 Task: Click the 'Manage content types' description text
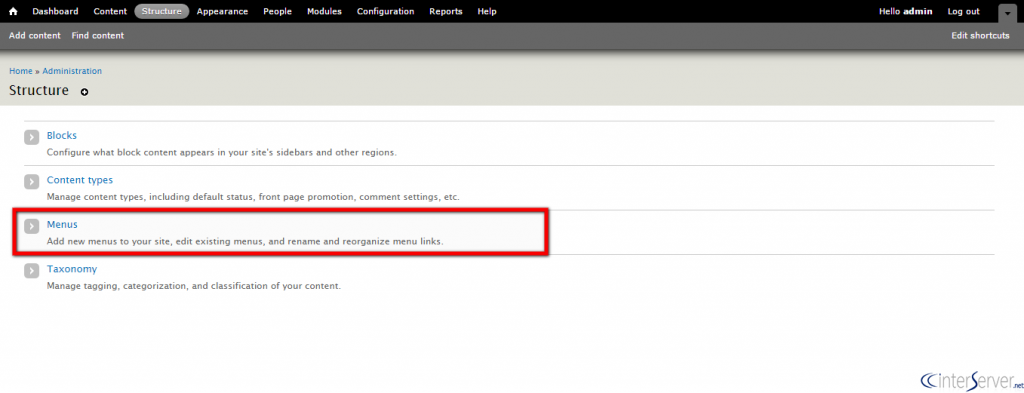point(253,196)
